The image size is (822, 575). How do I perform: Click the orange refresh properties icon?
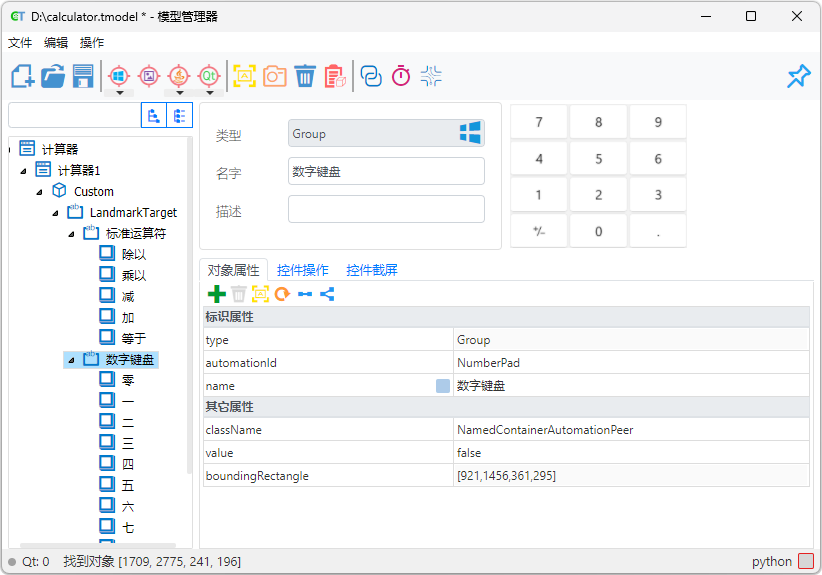click(x=283, y=294)
